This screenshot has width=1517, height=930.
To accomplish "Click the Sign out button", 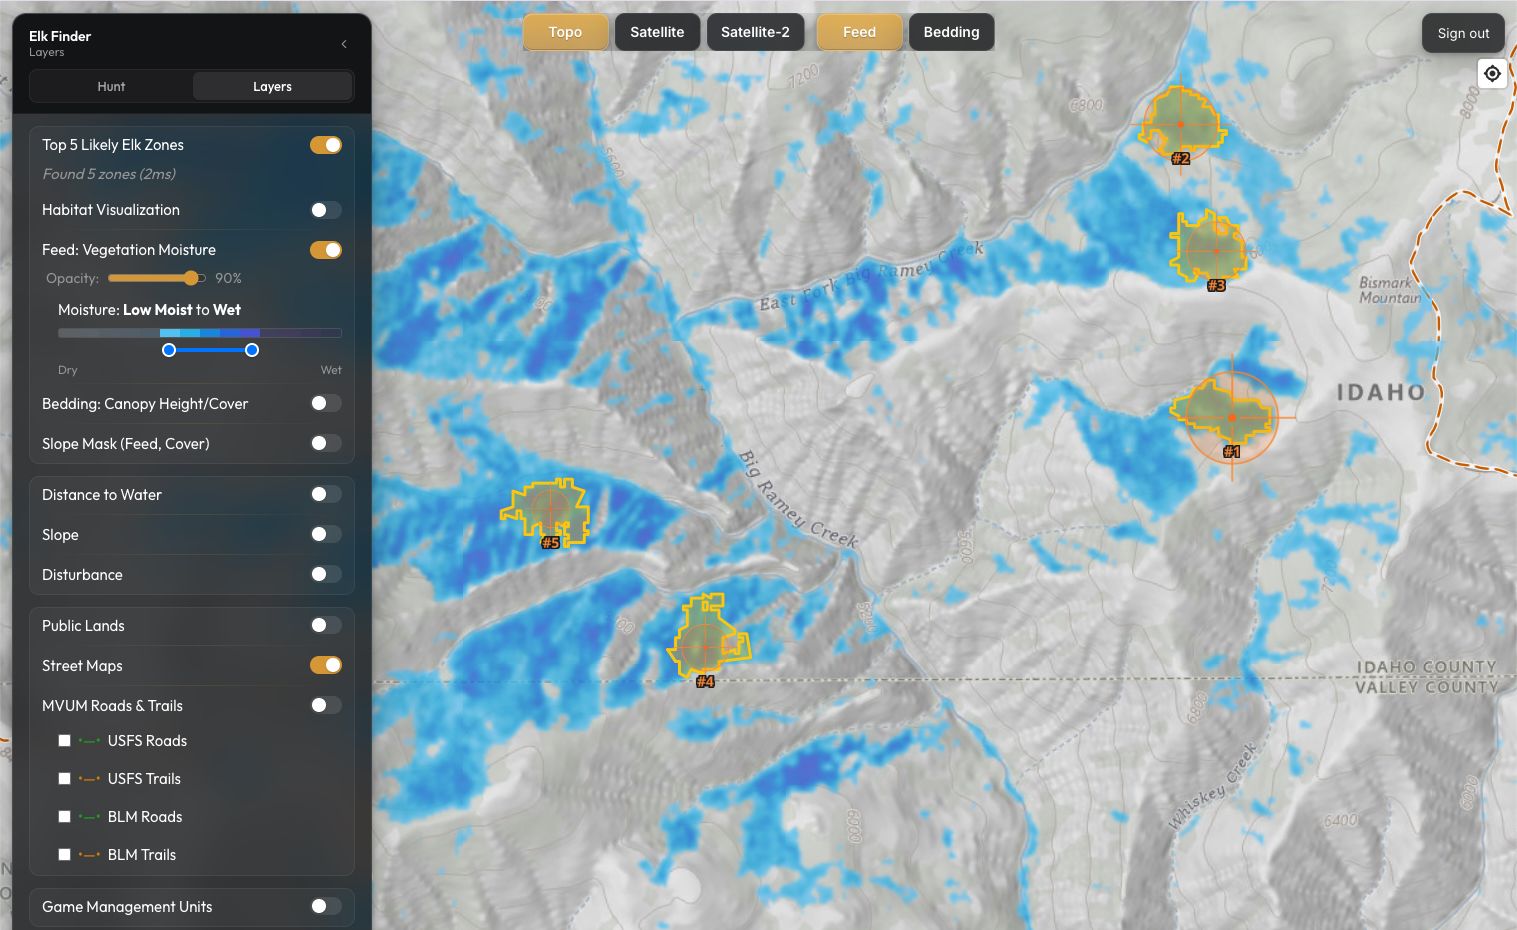I will (x=1463, y=33).
